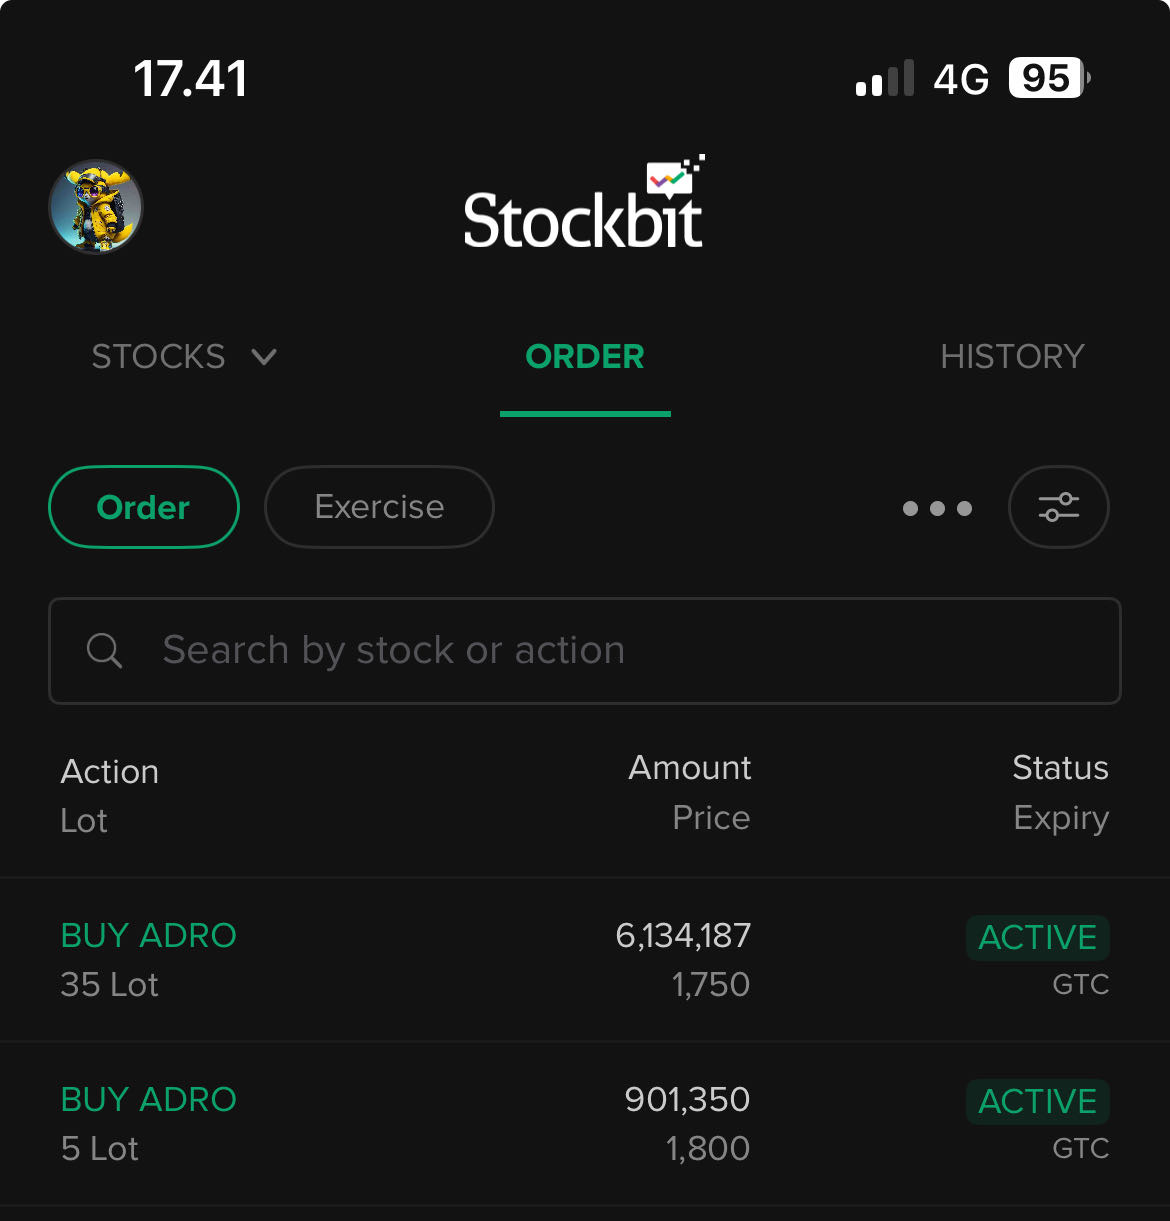Focus the stock or action search field
Image resolution: width=1170 pixels, height=1221 pixels.
600,651
